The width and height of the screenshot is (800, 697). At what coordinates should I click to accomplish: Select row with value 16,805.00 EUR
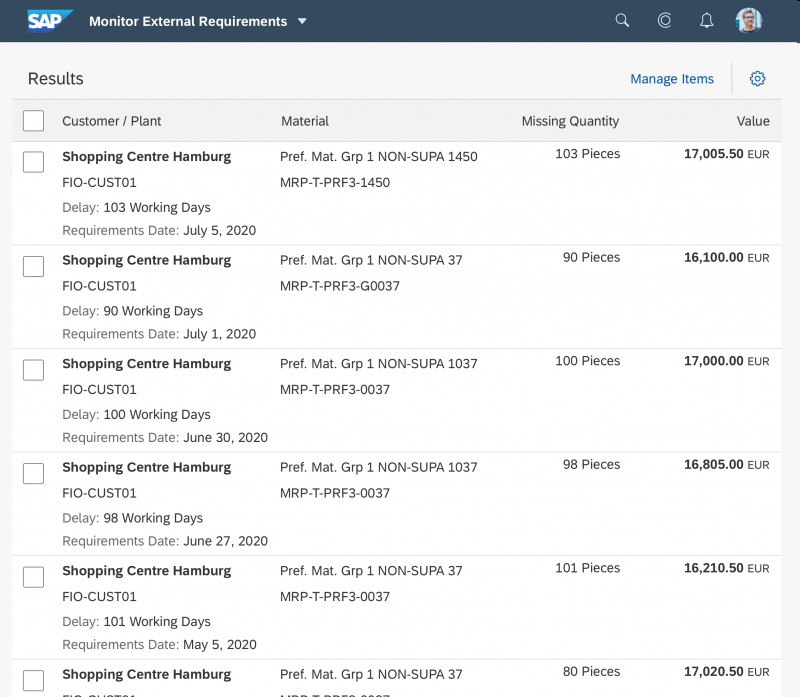[34, 473]
